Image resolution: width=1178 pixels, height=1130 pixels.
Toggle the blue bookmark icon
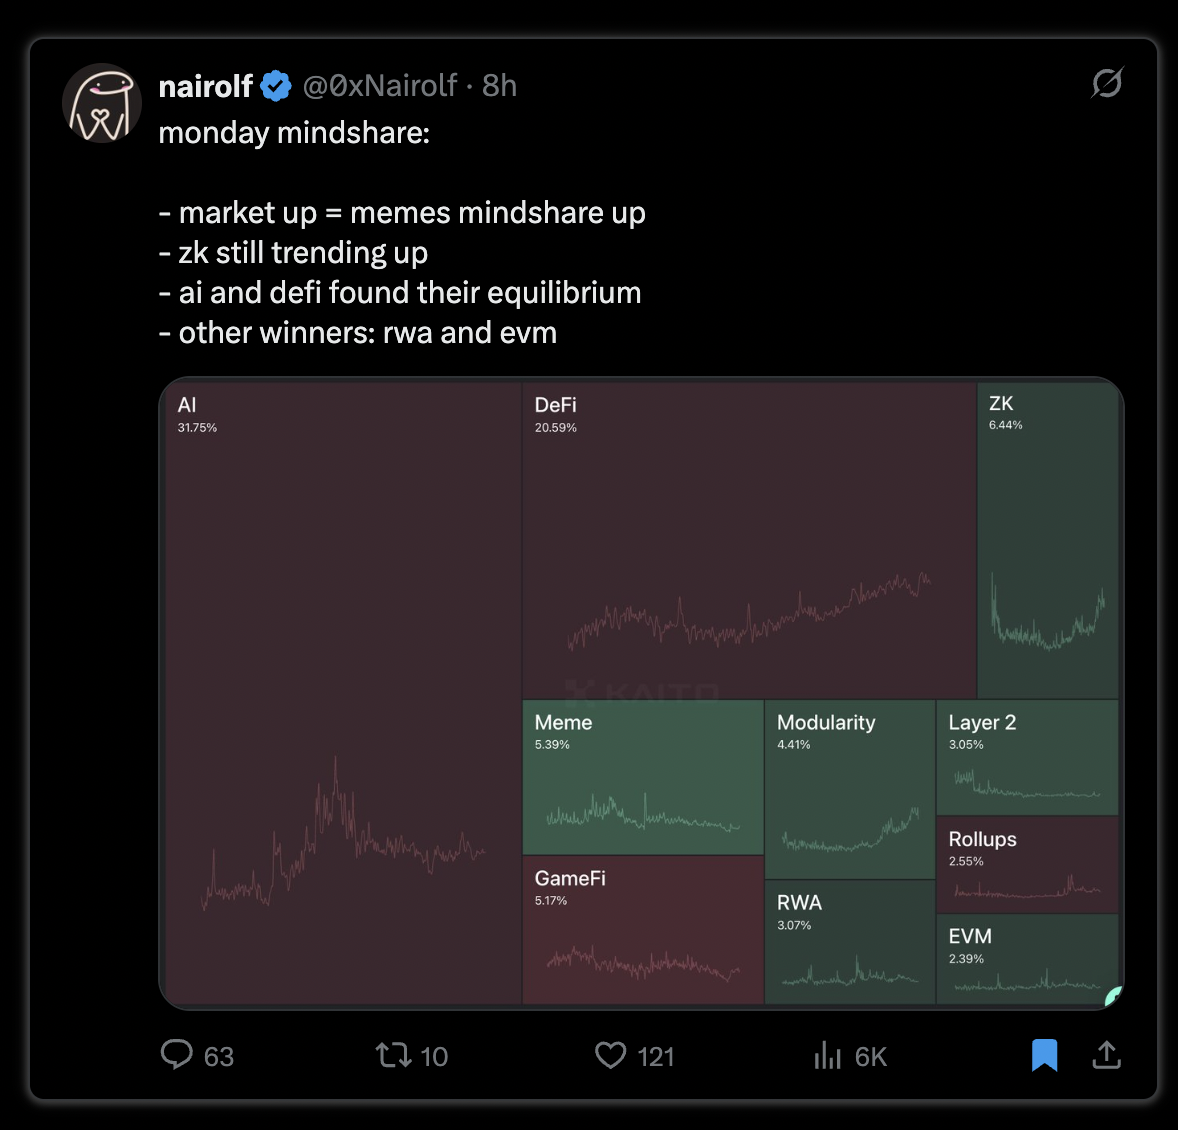pos(1044,1055)
